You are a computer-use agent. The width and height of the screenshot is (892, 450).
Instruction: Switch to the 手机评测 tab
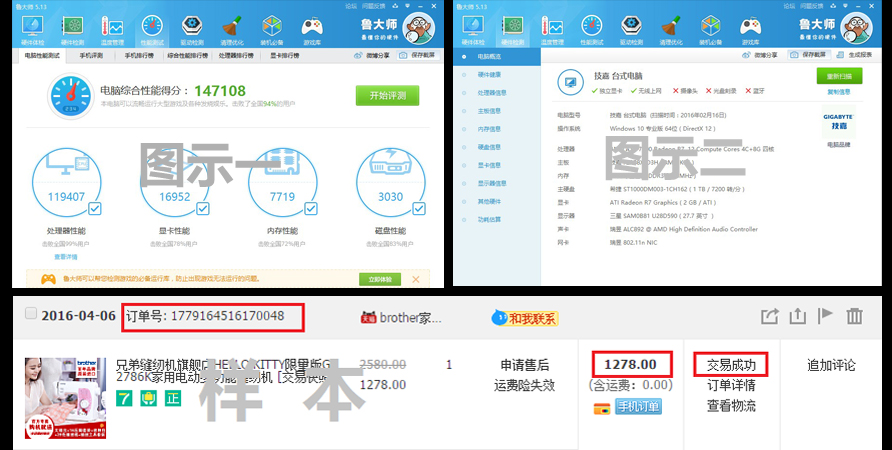coord(91,56)
